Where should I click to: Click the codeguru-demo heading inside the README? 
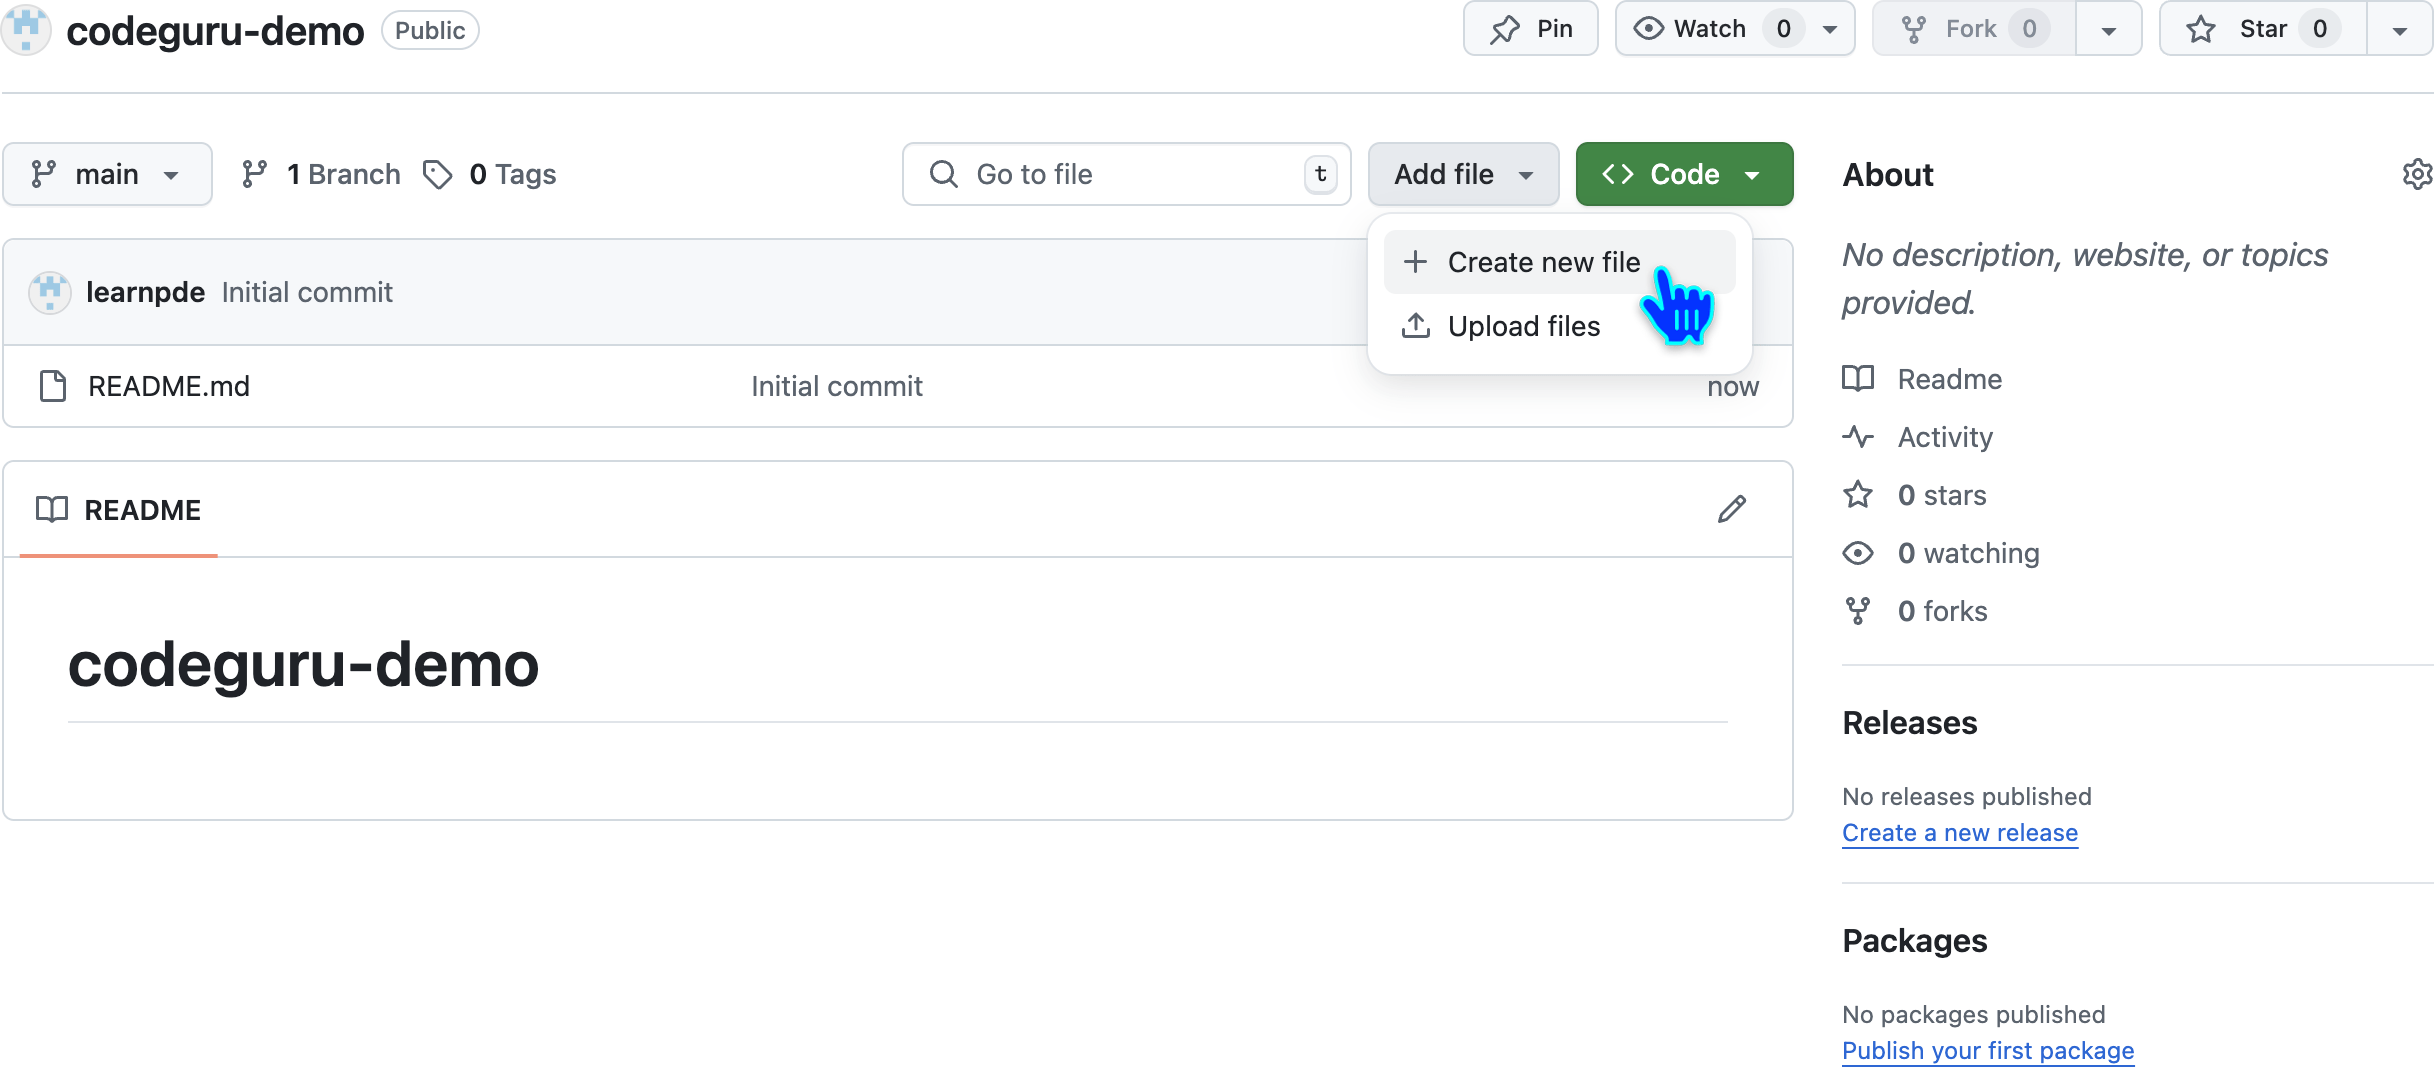[303, 665]
